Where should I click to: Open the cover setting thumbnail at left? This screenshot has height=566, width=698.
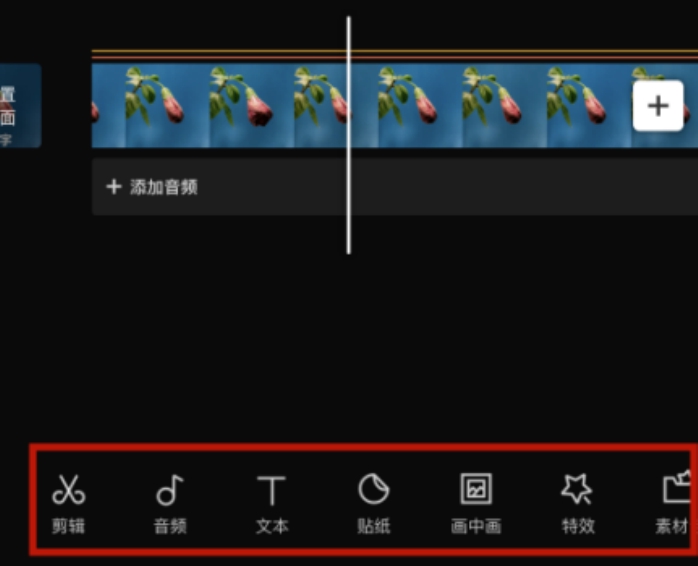pyautogui.click(x=20, y=106)
